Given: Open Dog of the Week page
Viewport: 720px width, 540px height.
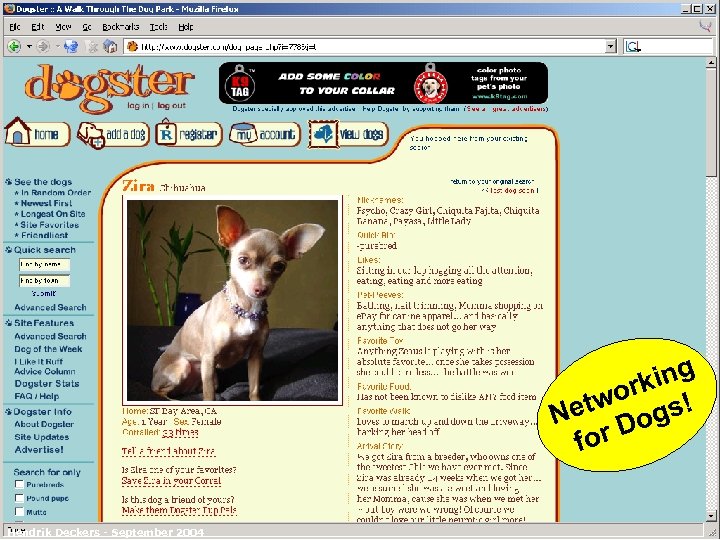Looking at the screenshot, I should click(48, 349).
